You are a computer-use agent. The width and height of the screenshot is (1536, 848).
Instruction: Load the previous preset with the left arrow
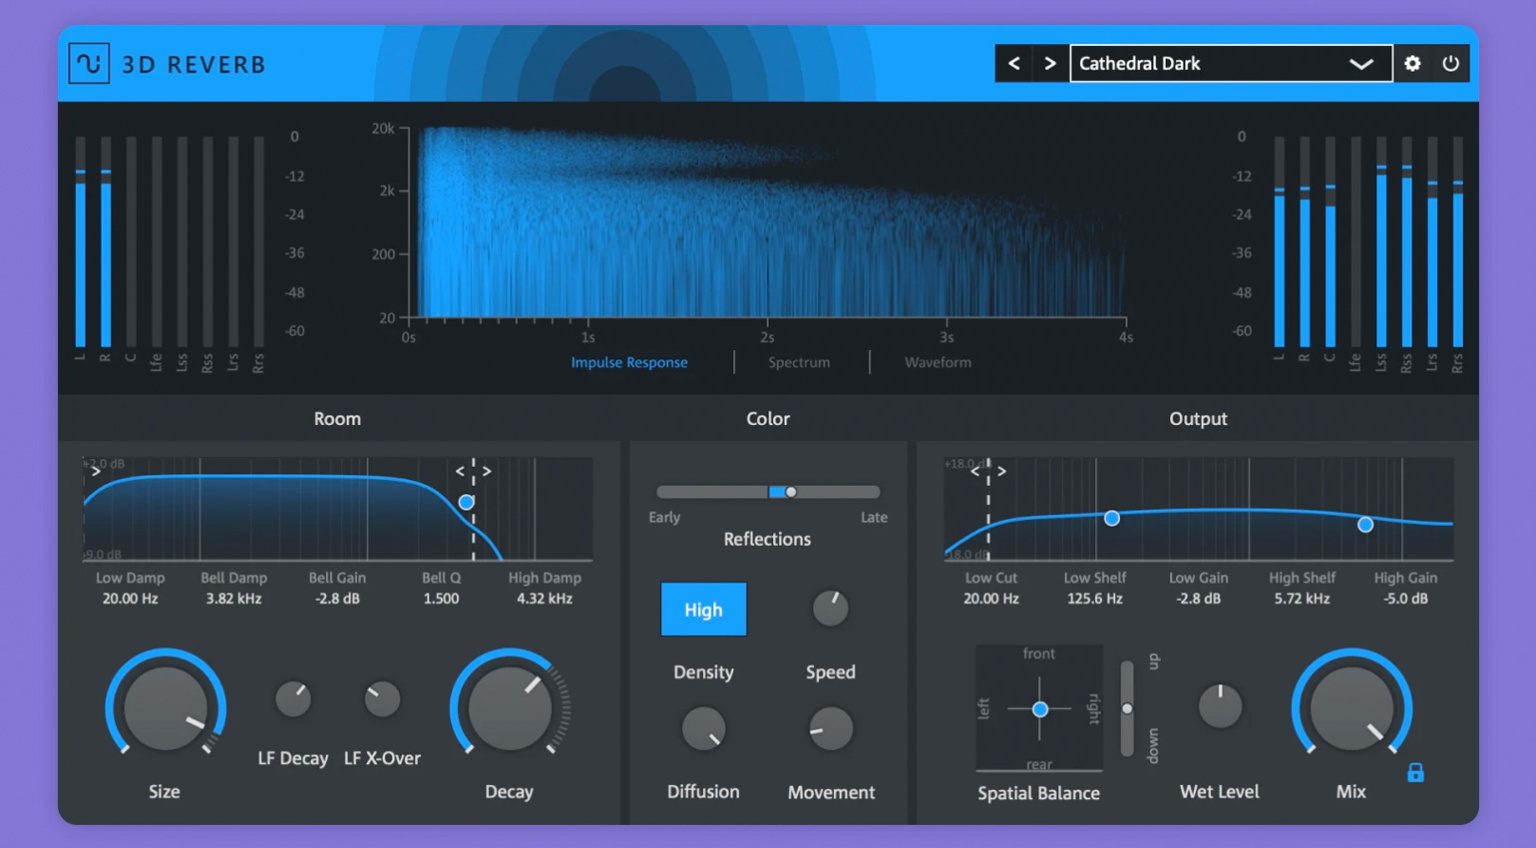tap(1013, 63)
